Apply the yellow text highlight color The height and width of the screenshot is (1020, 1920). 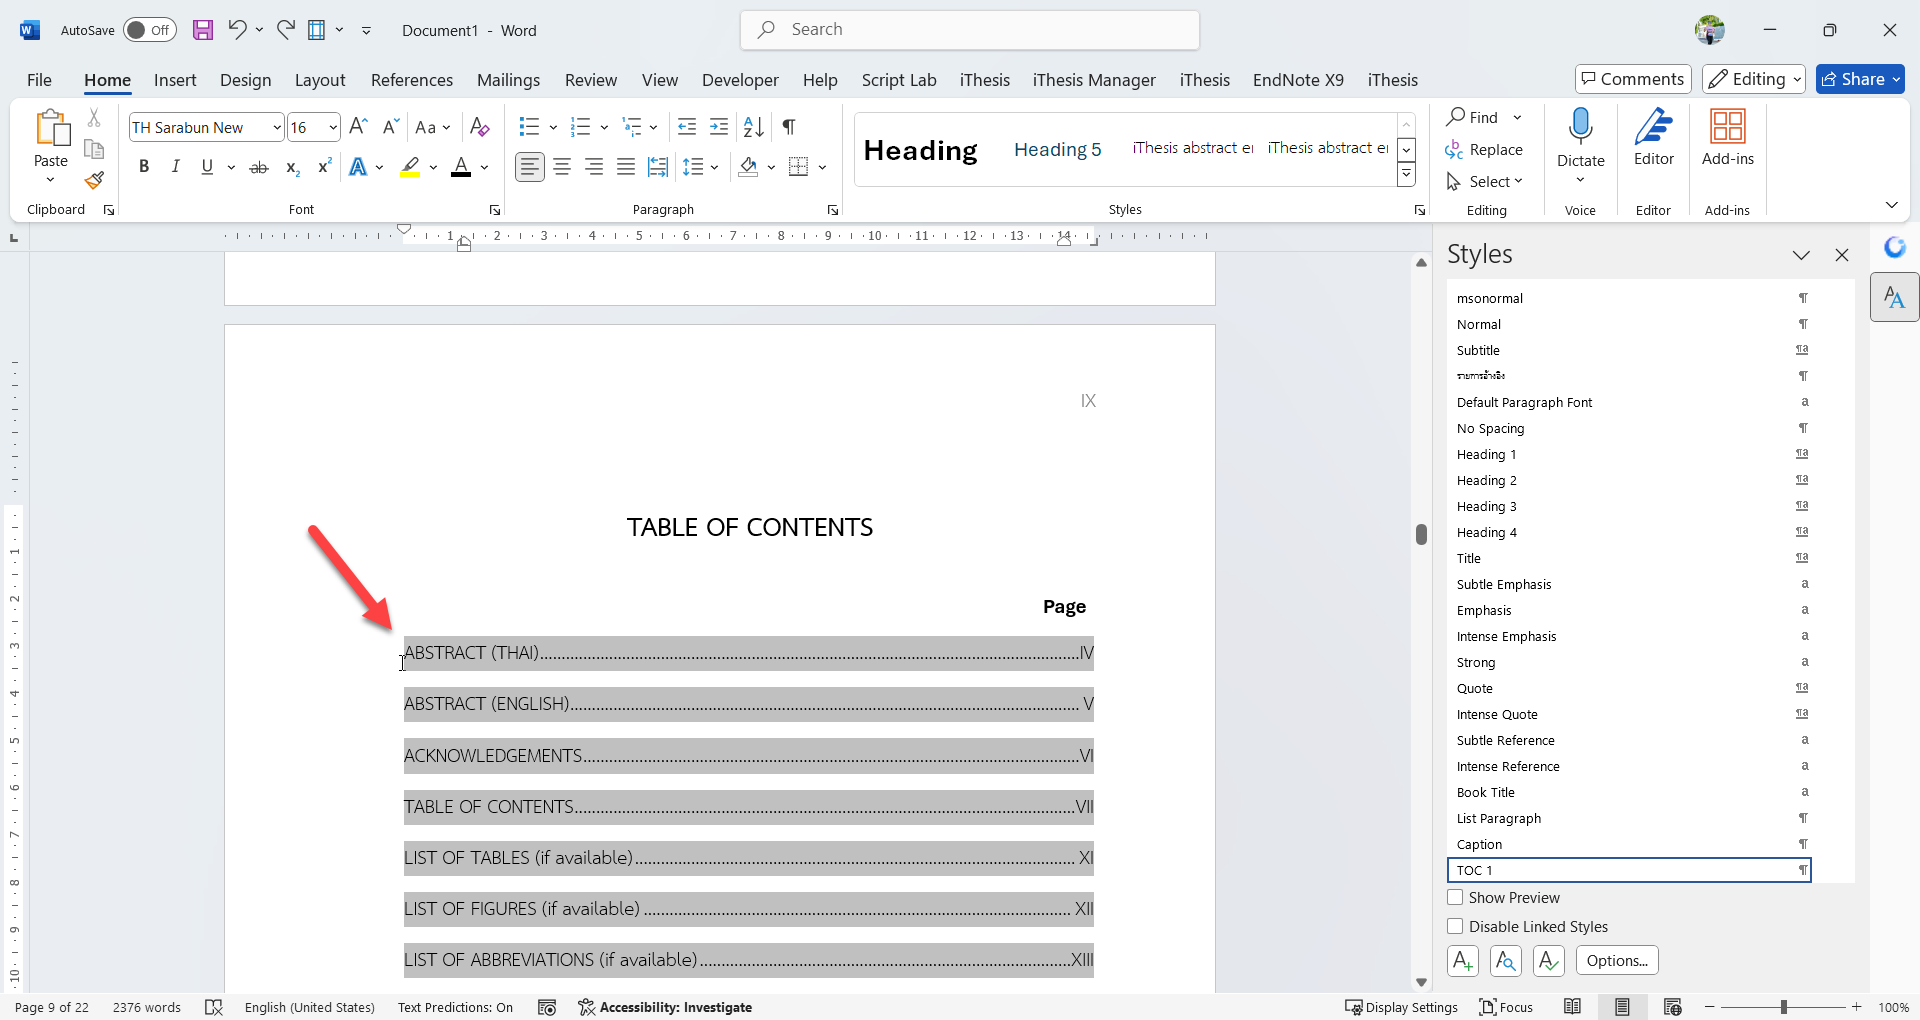click(410, 167)
